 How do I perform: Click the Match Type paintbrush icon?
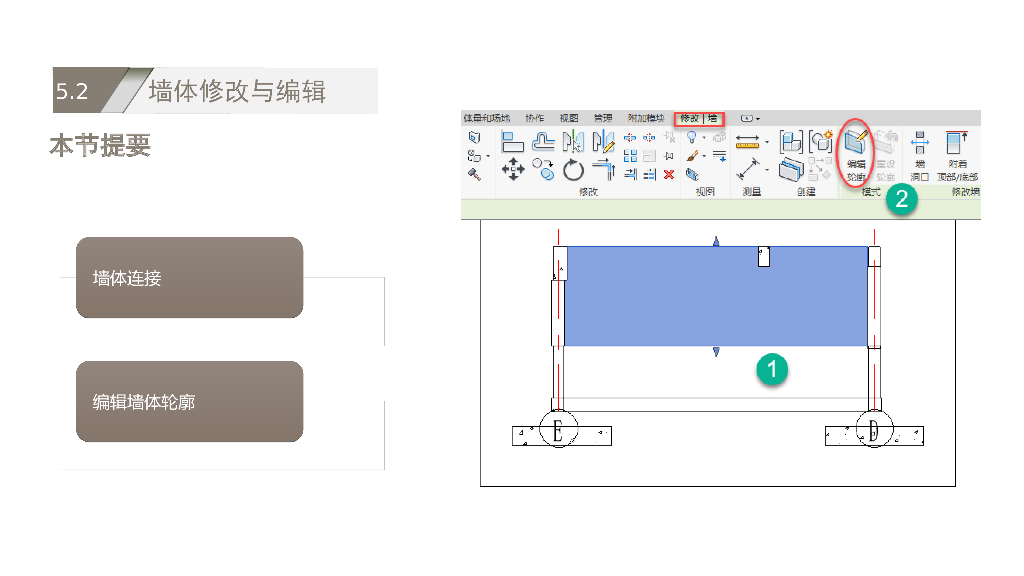coord(691,156)
